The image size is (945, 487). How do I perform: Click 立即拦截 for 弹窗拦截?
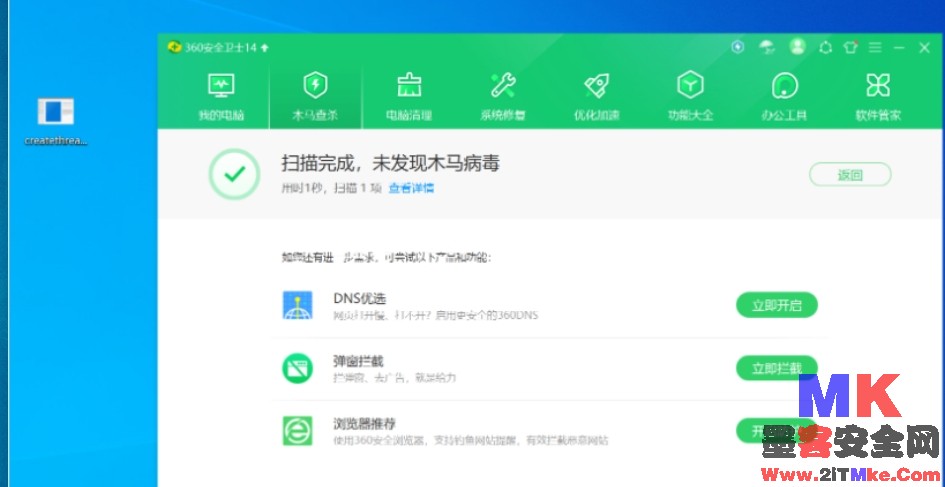pos(777,368)
